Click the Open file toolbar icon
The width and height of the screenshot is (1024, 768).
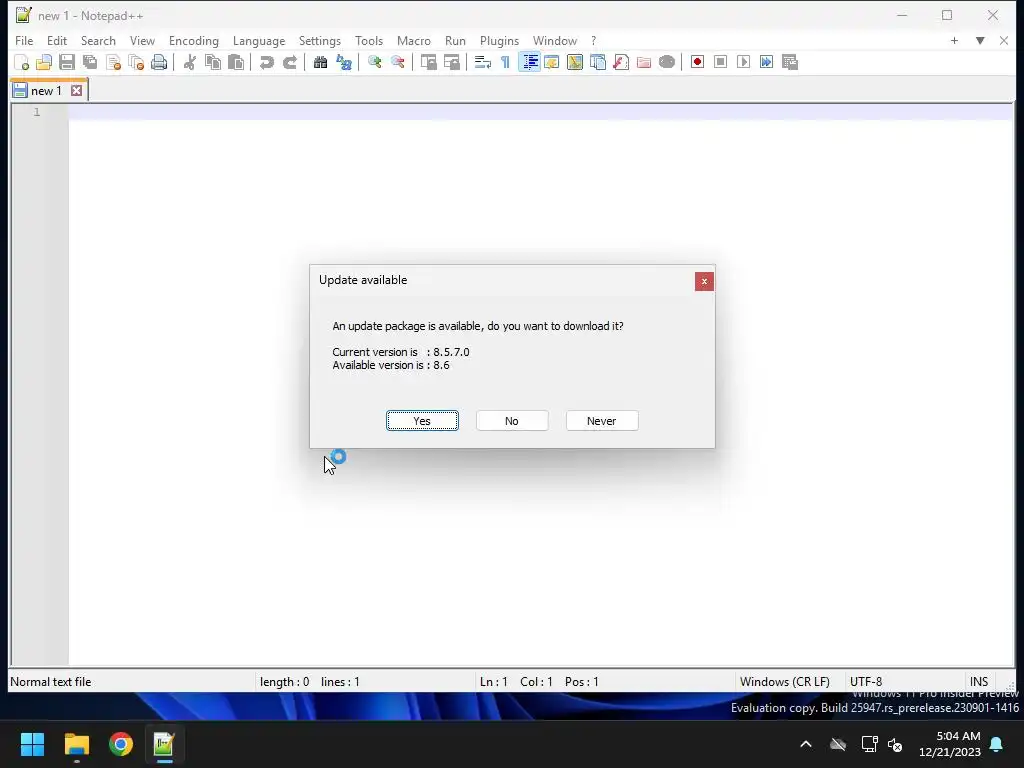click(x=44, y=62)
